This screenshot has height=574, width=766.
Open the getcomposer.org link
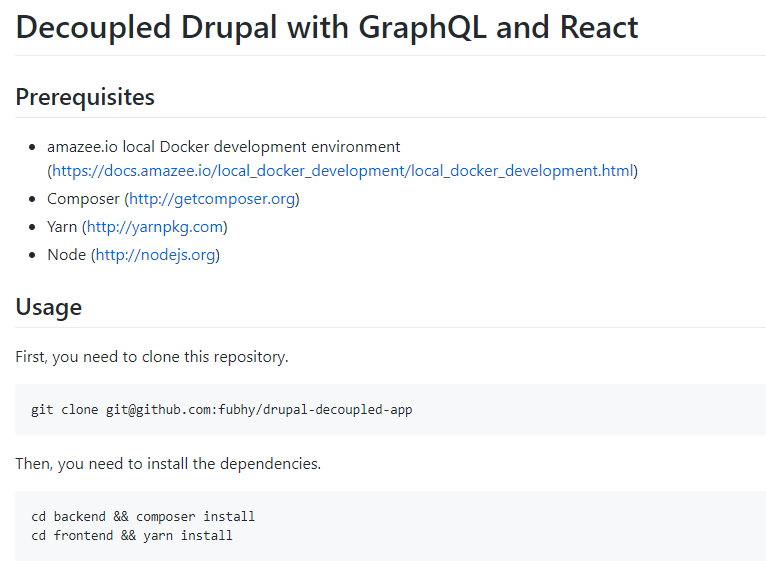click(x=212, y=199)
